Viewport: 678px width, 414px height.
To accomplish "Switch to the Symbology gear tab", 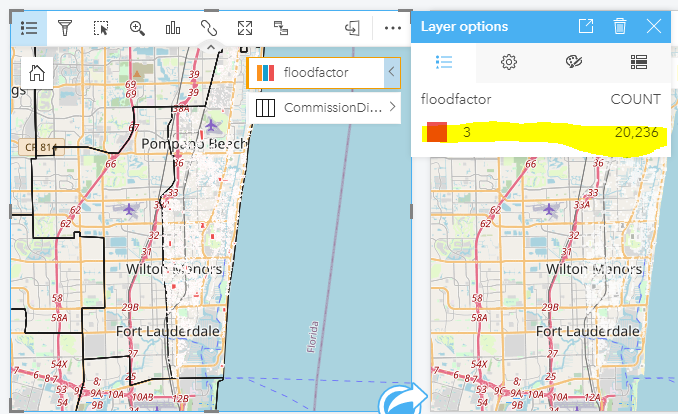I will [509, 62].
